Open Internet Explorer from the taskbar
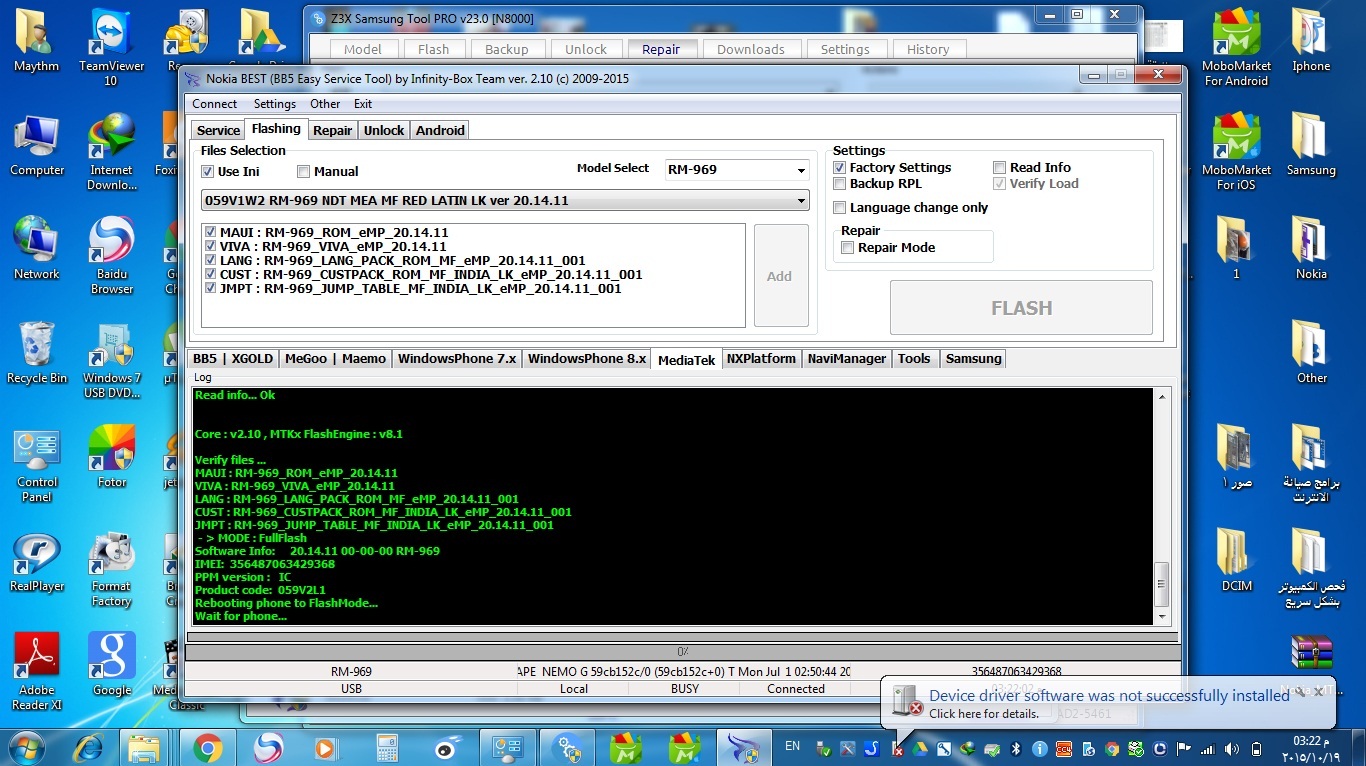This screenshot has height=766, width=1366. pyautogui.click(x=88, y=748)
